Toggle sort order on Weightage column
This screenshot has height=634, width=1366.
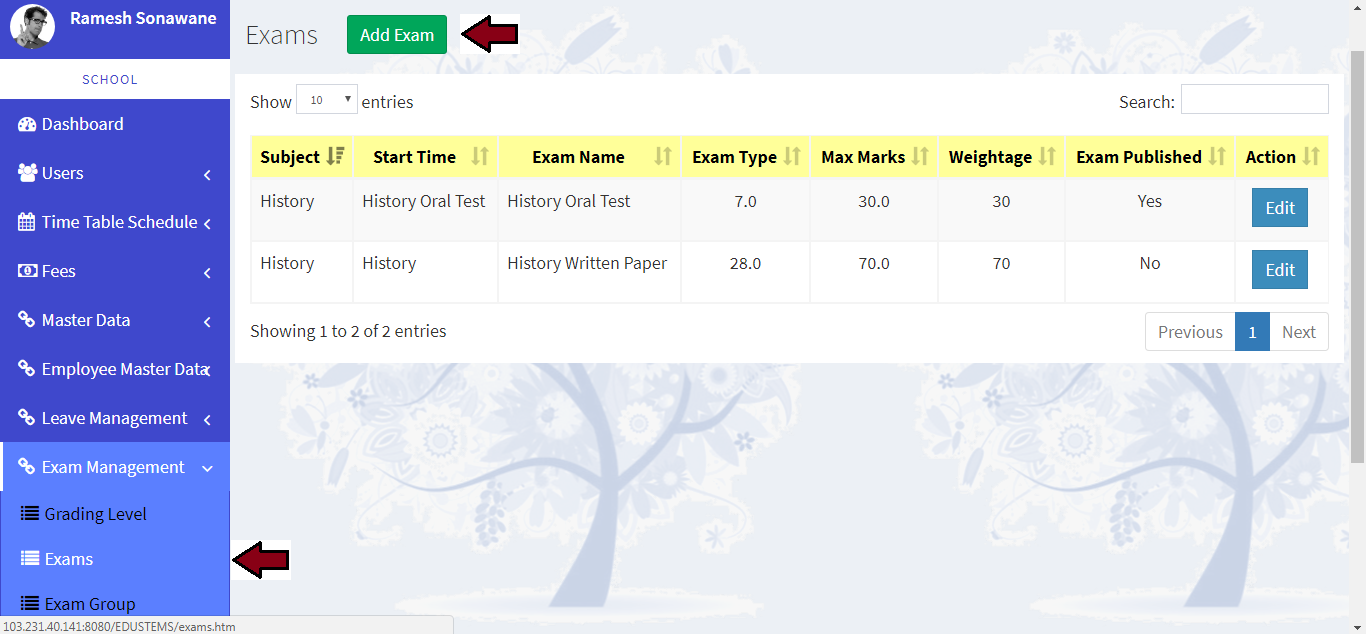1047,157
